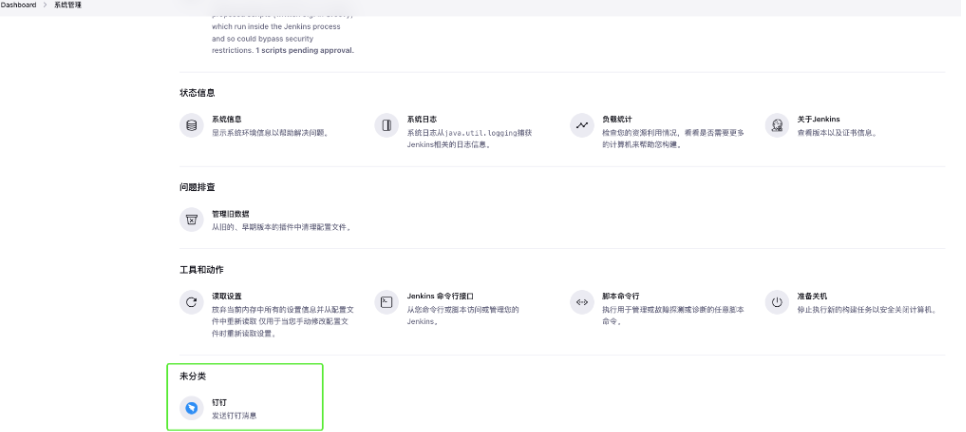The image size is (966, 432).
Task: Click the 未分类 section heading
Action: coord(192,376)
